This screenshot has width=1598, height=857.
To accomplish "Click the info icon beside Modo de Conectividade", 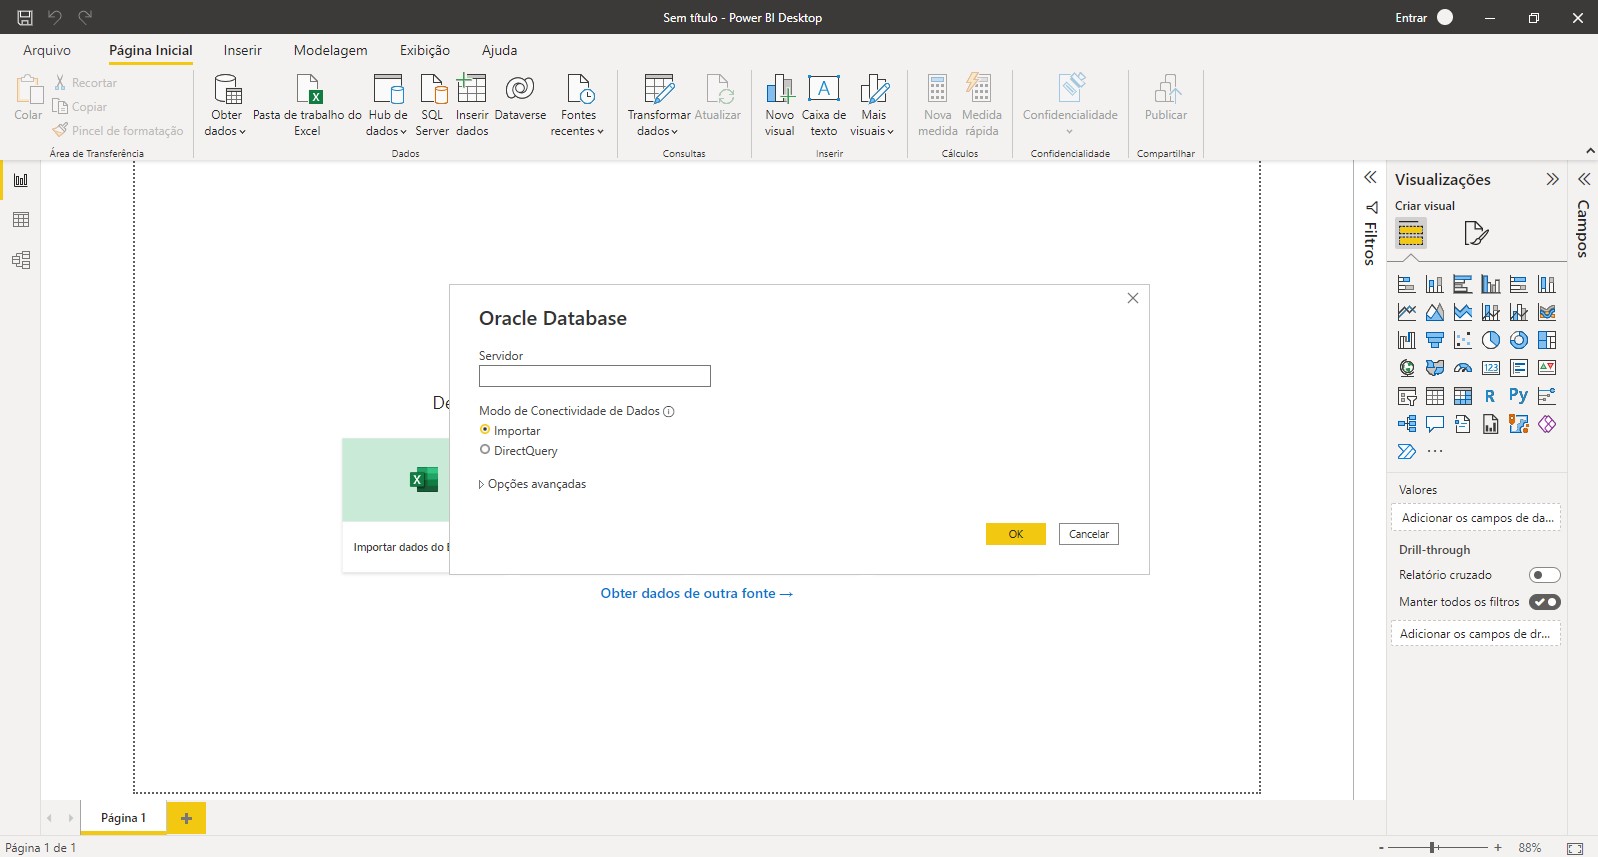I will 669,411.
